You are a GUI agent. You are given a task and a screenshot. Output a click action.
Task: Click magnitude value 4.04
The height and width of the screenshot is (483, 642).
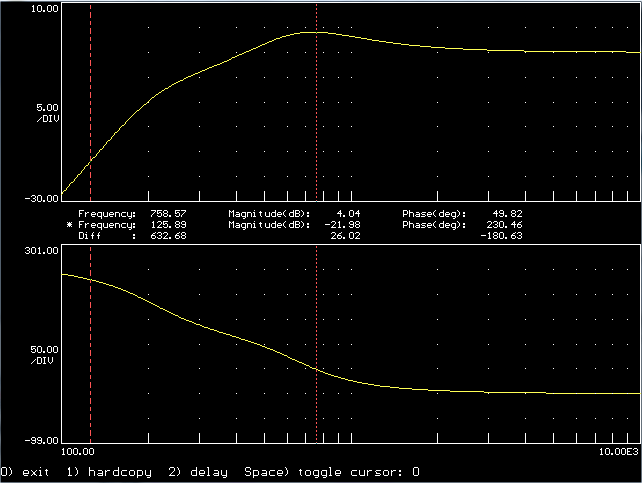pyautogui.click(x=348, y=214)
